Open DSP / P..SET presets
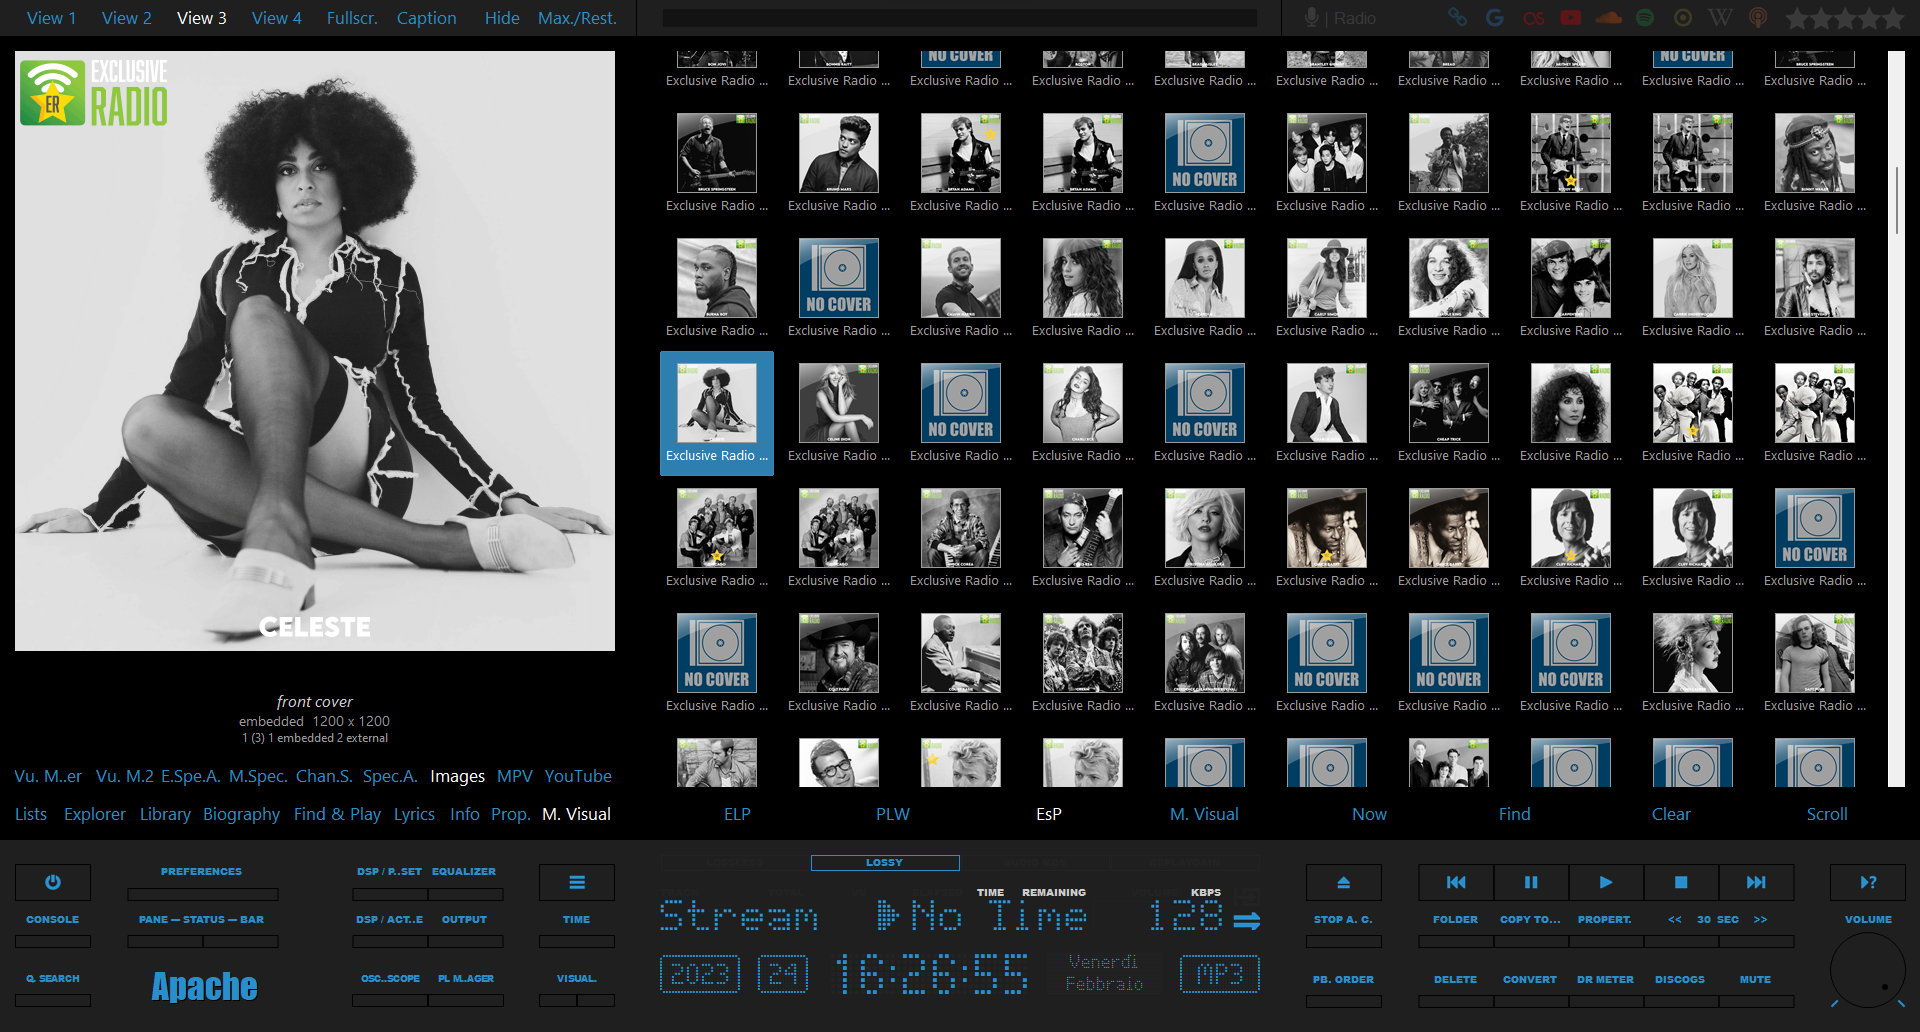Image resolution: width=1920 pixels, height=1032 pixels. coord(390,871)
